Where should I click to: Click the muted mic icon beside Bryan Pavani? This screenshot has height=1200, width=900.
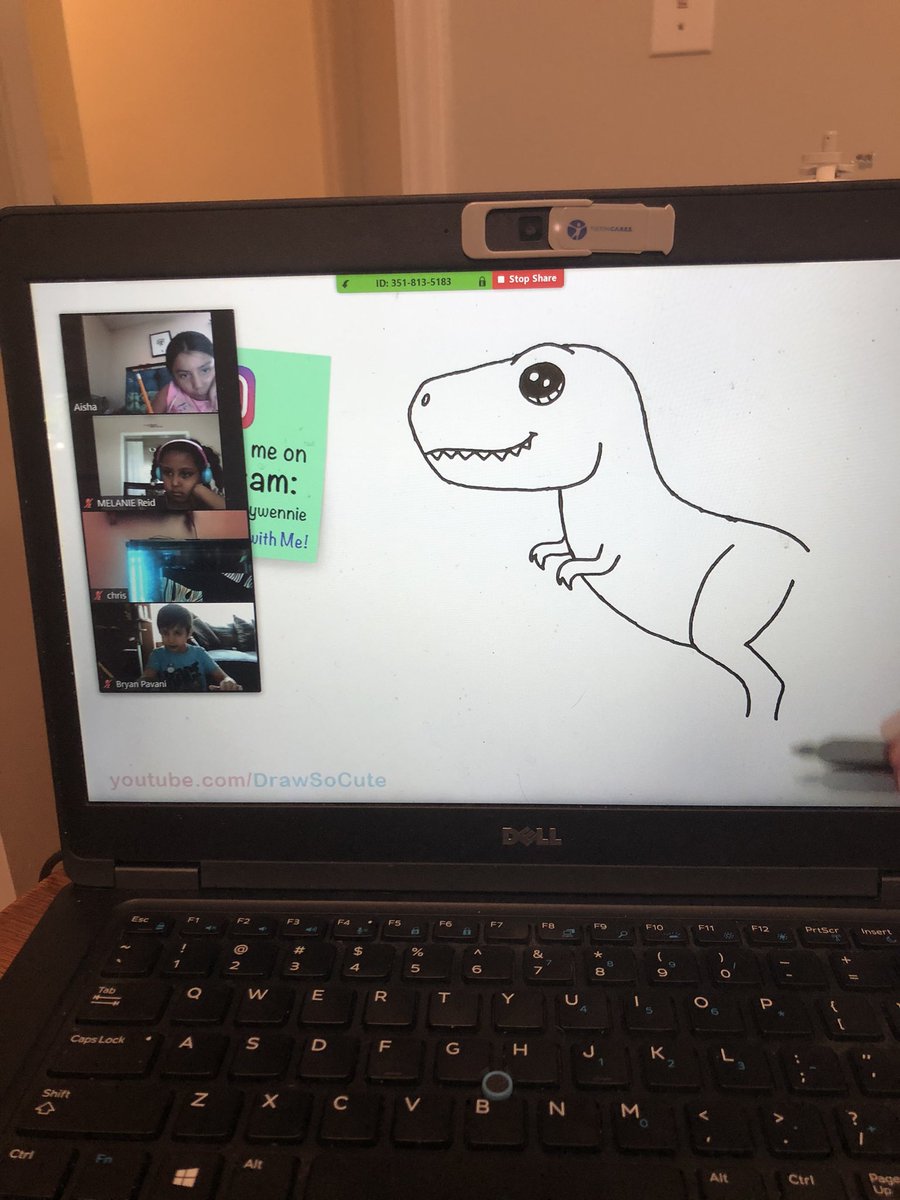107,684
